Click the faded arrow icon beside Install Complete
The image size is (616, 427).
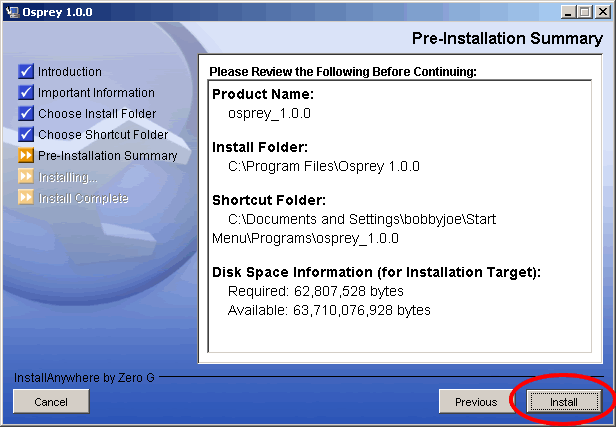(x=26, y=198)
